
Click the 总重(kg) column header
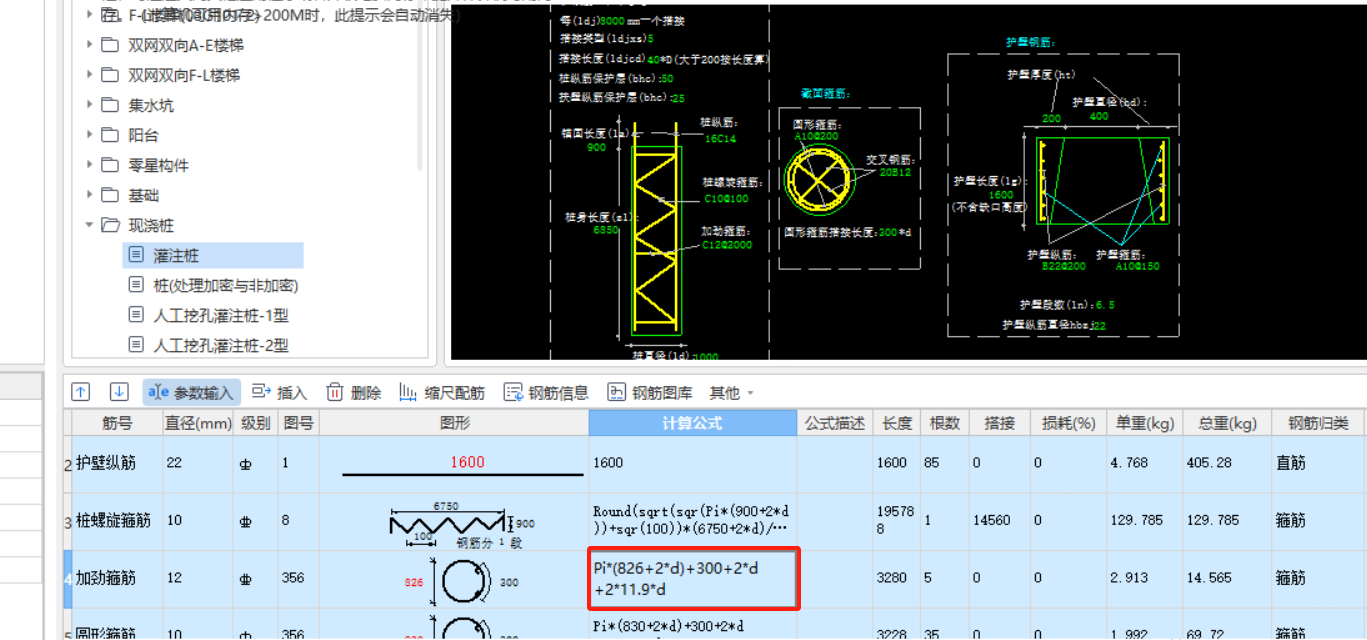tap(1227, 423)
